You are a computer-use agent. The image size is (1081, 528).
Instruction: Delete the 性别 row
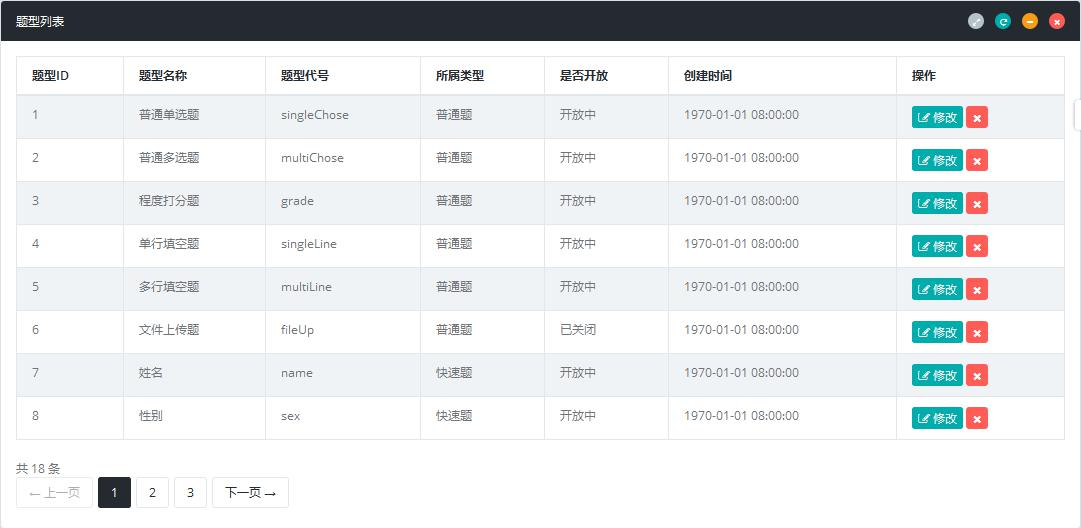coord(977,418)
